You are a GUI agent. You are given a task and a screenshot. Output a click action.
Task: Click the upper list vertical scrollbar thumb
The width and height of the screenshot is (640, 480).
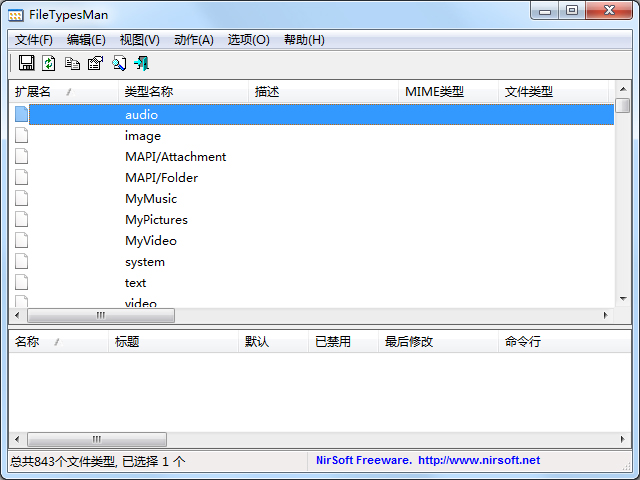point(623,105)
